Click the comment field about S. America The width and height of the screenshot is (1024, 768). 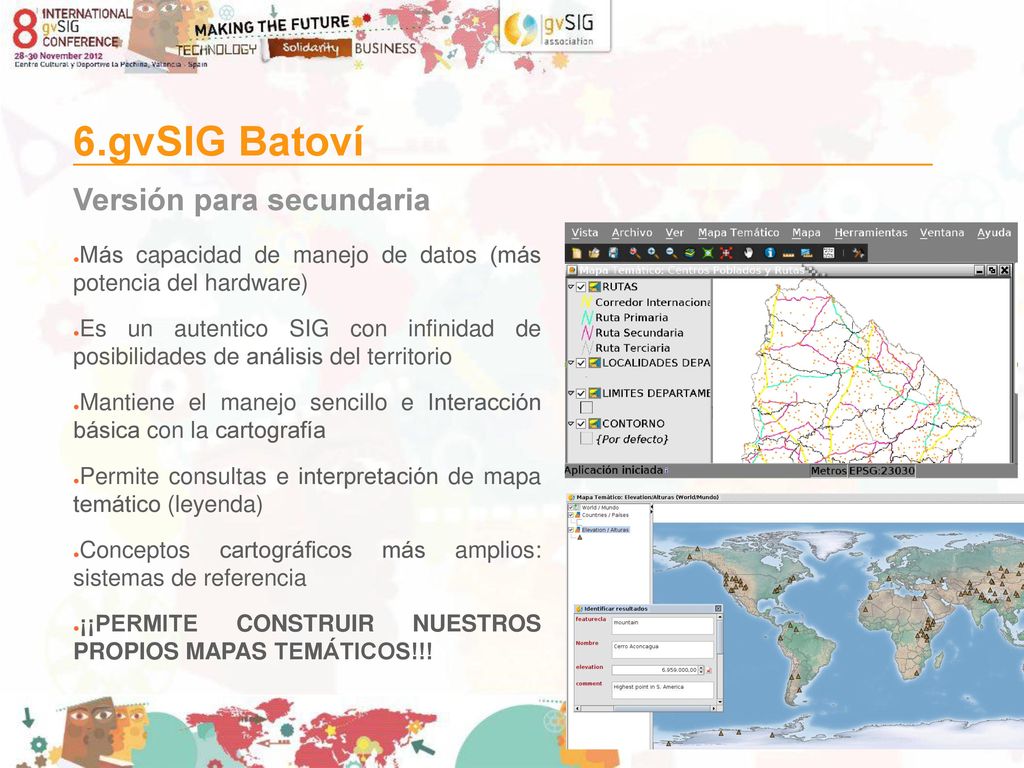(662, 690)
